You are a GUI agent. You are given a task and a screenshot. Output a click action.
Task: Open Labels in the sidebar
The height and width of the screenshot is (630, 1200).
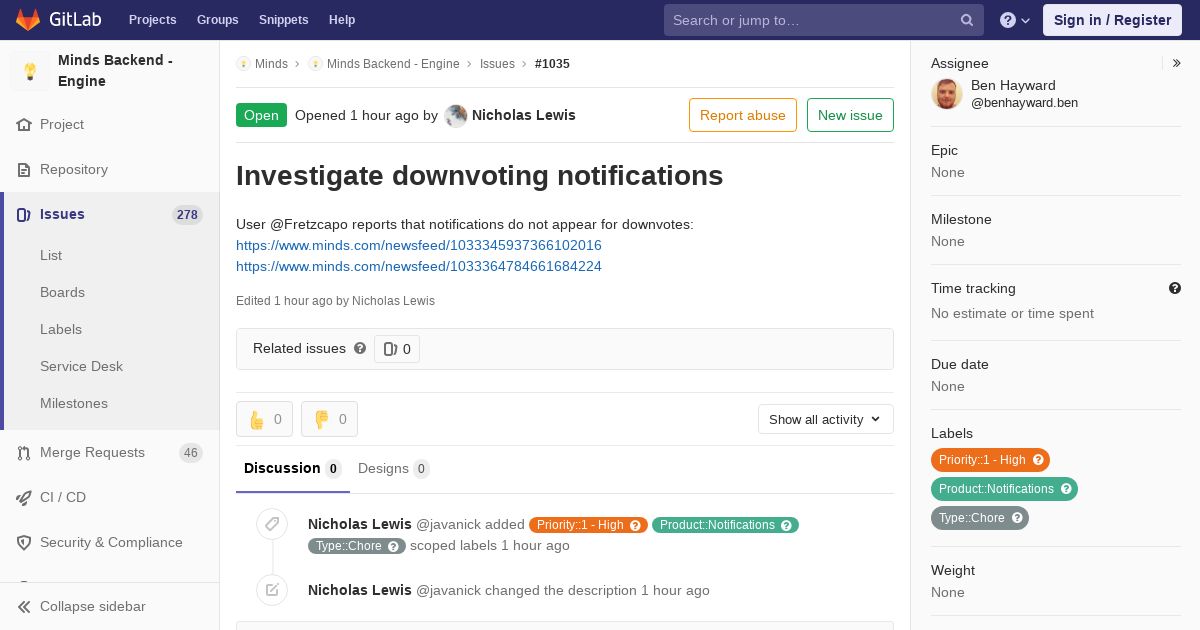pos(61,329)
